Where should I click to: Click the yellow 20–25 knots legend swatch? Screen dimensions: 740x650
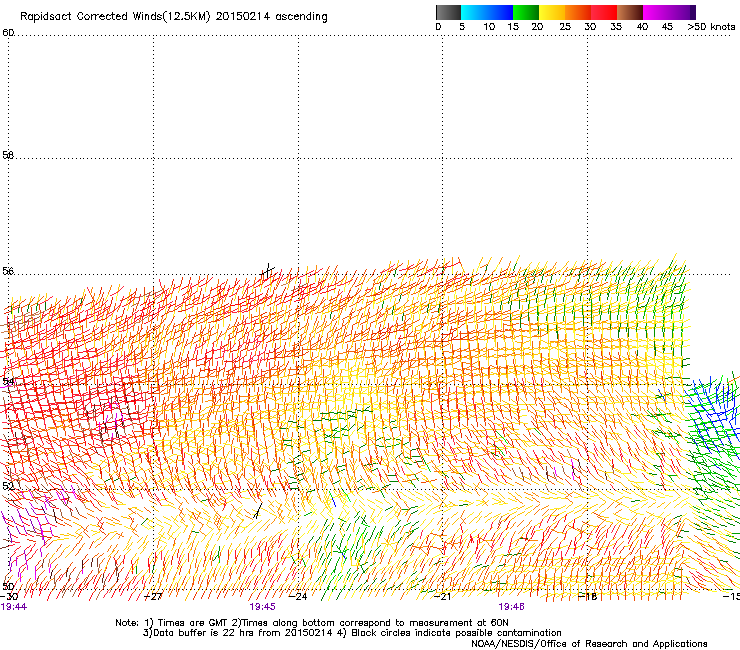[552, 12]
